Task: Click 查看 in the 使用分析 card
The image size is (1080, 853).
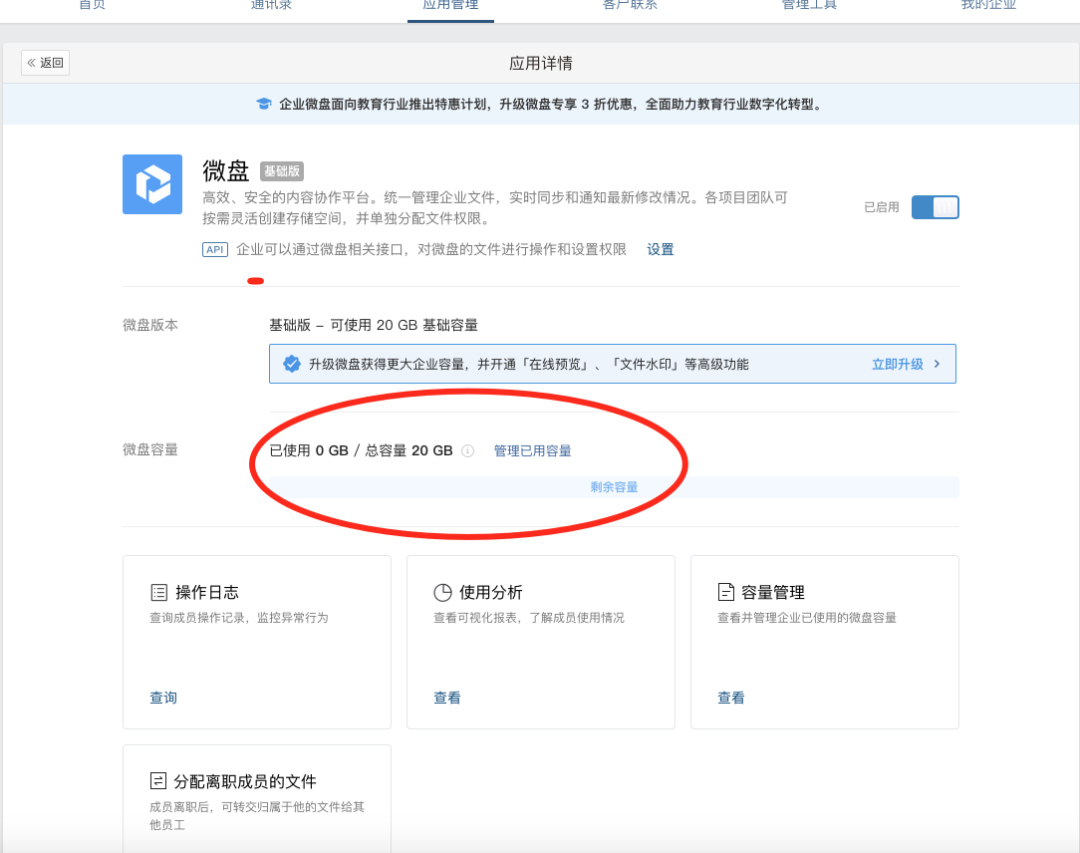Action: click(447, 698)
